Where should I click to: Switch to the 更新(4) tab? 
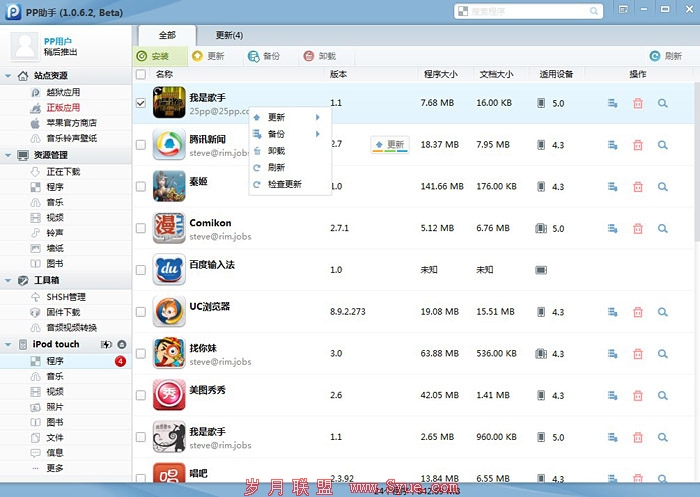[x=229, y=35]
